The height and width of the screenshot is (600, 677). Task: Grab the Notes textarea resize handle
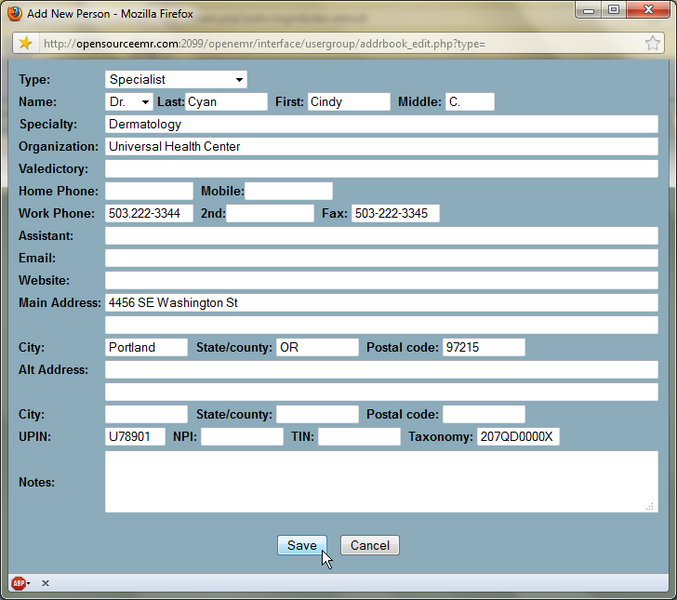click(650, 506)
